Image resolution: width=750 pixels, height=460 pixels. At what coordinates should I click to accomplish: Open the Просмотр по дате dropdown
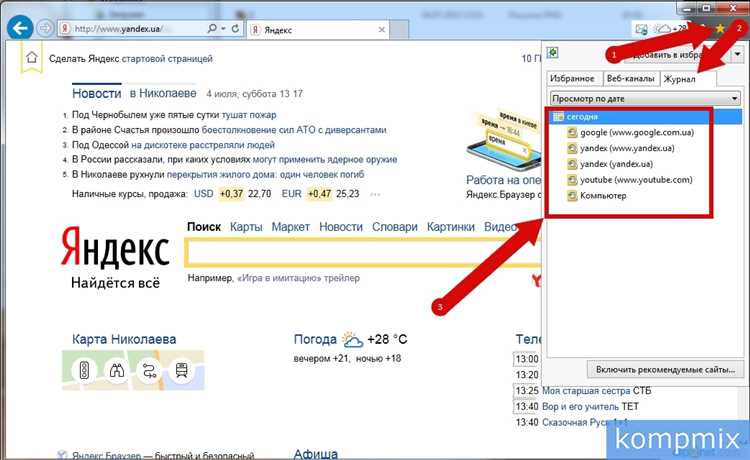[645, 99]
